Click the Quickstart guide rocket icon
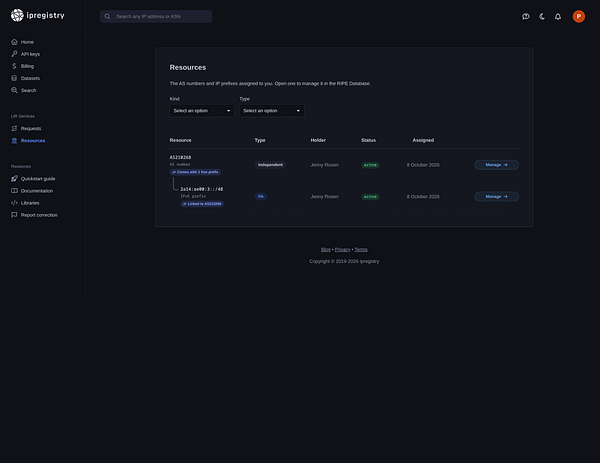Image resolution: width=600 pixels, height=463 pixels. point(14,179)
